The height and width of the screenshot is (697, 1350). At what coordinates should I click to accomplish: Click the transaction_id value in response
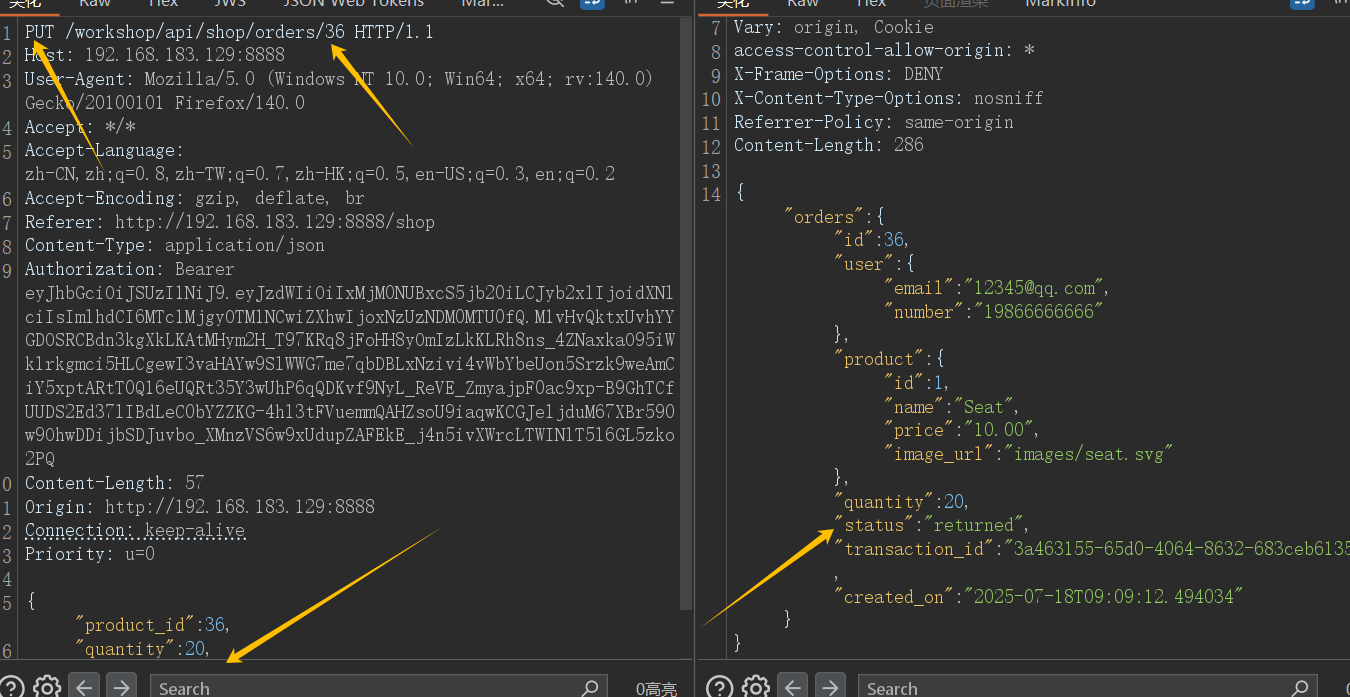(x=1177, y=549)
